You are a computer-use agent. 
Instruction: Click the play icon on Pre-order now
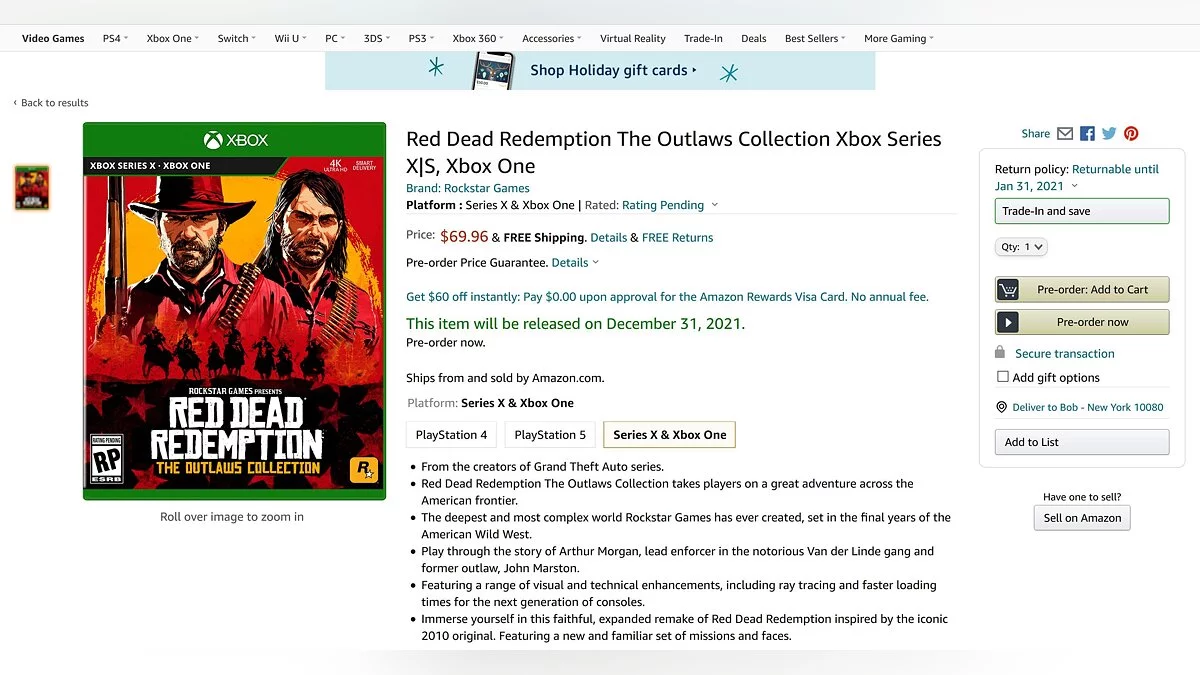click(x=1008, y=322)
